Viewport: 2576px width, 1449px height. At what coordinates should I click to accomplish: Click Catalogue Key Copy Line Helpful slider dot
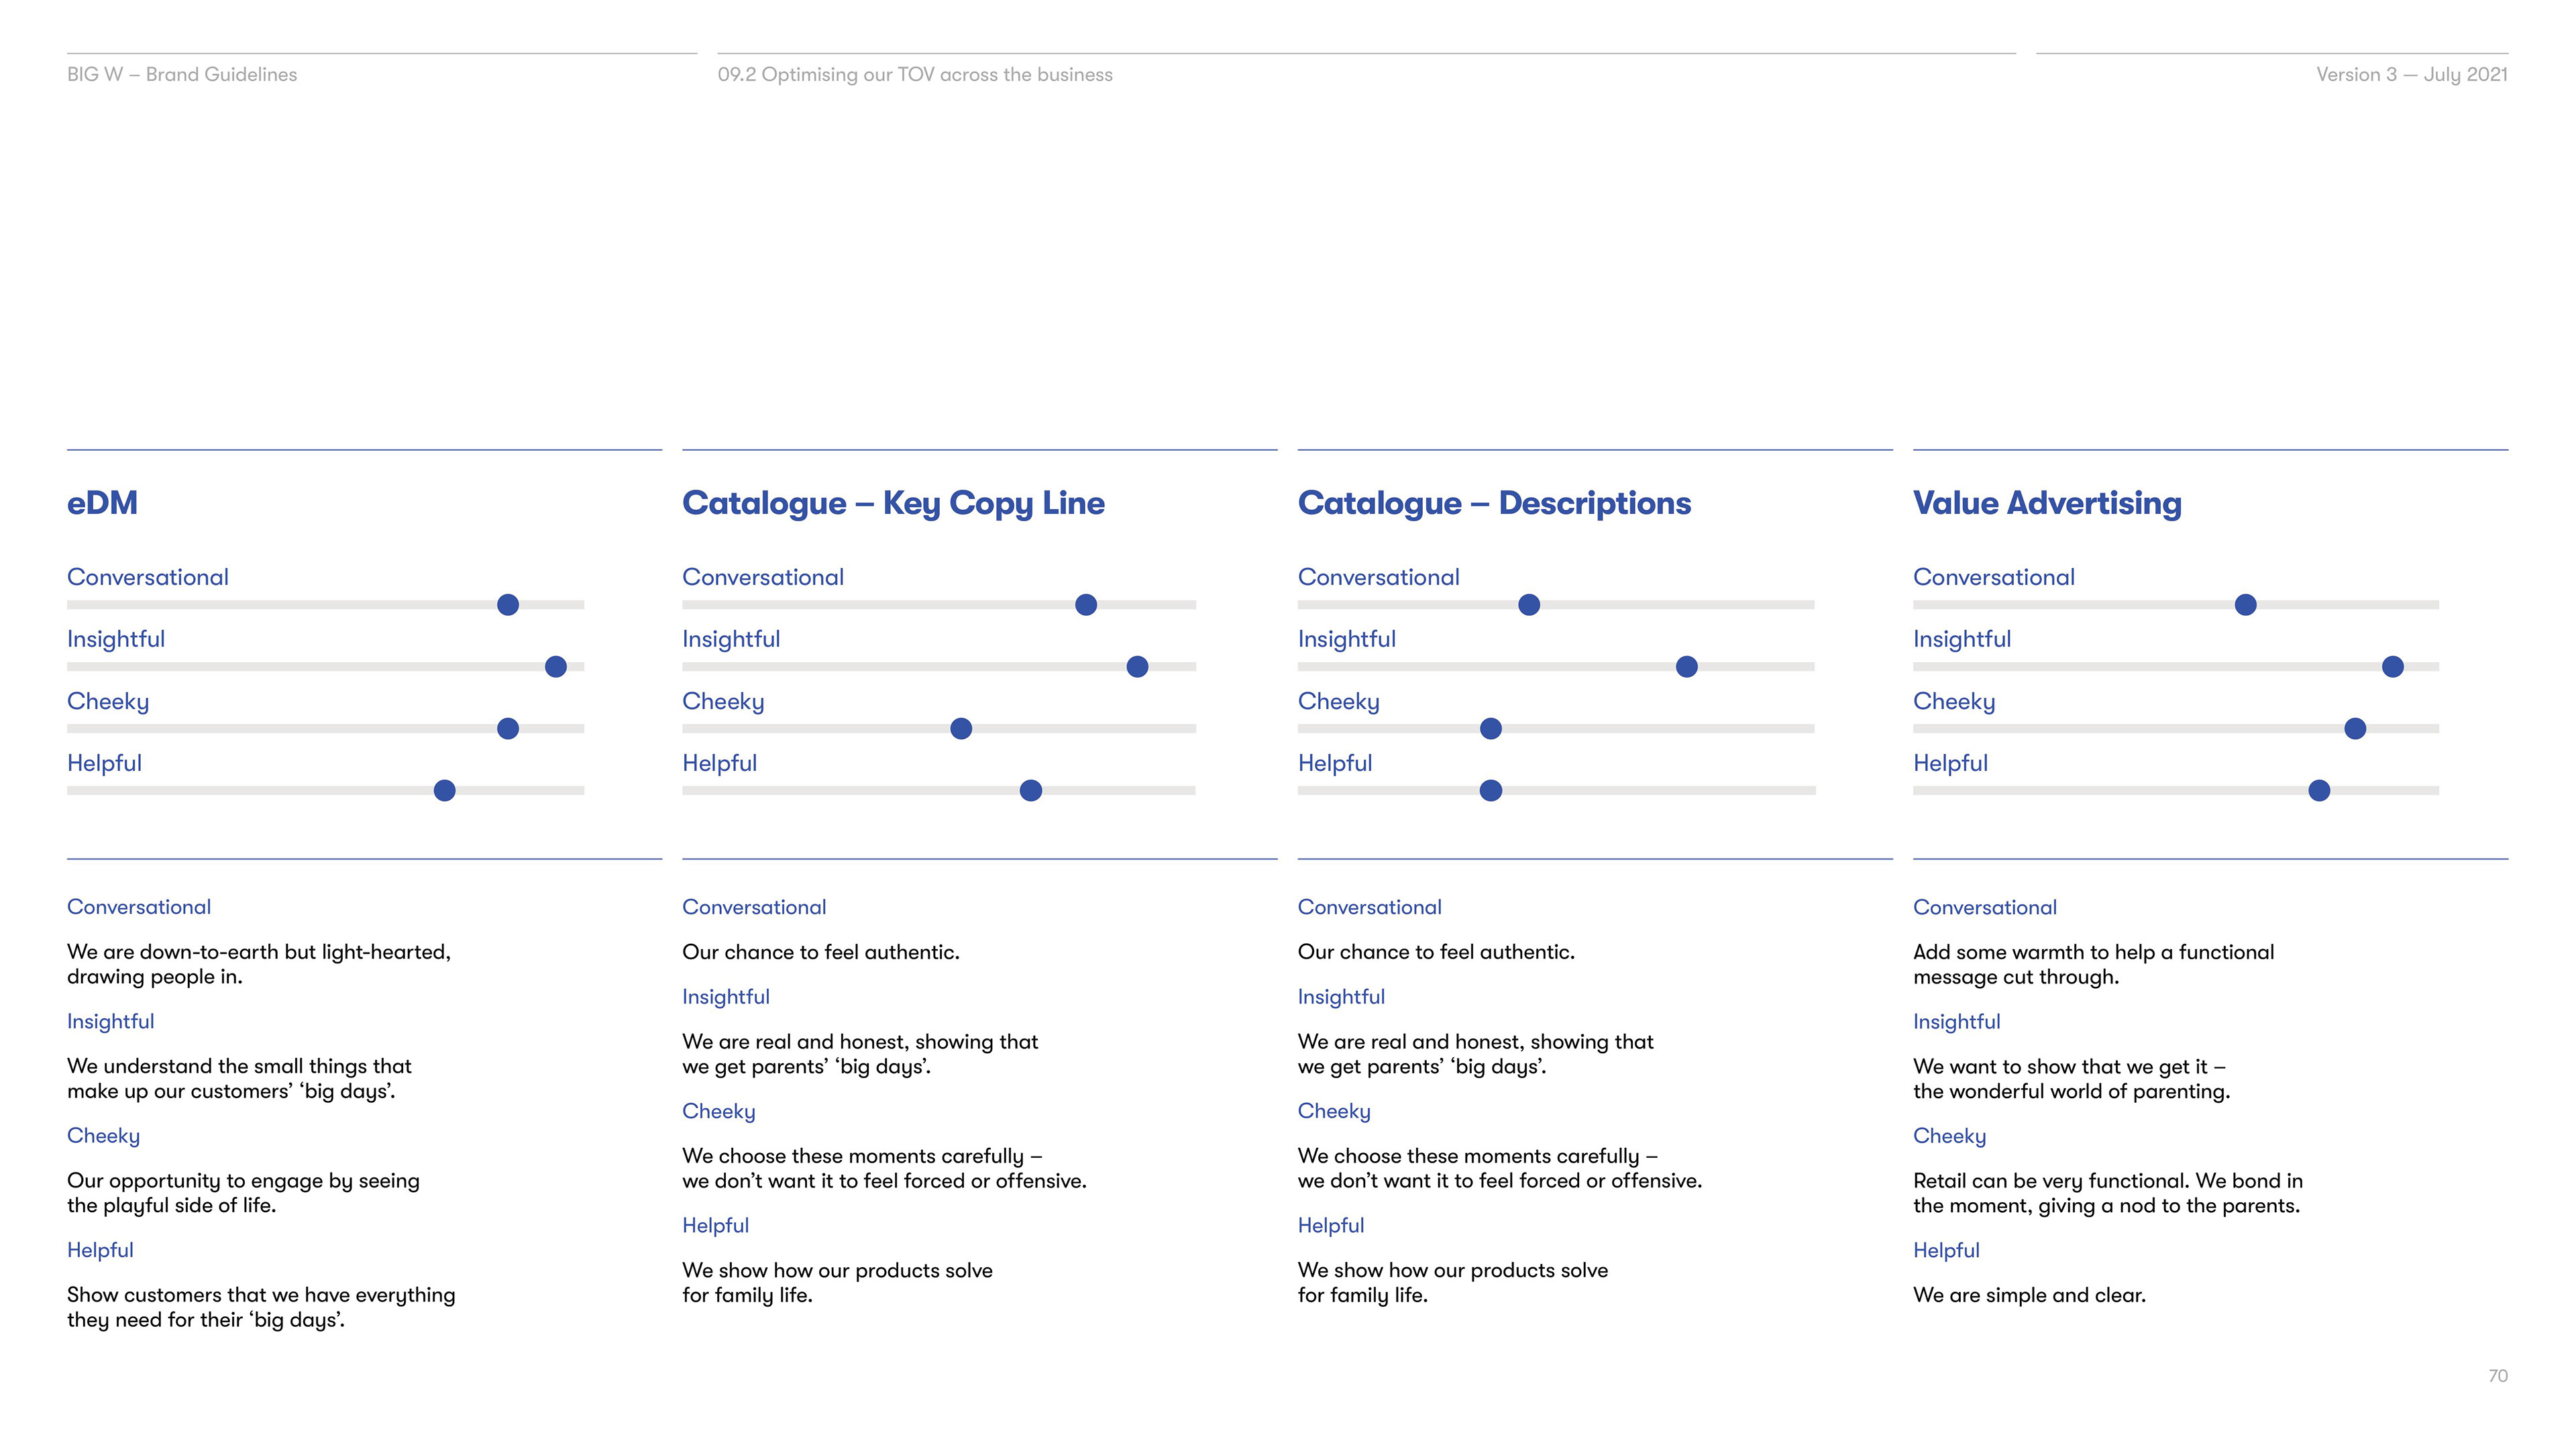point(1031,791)
